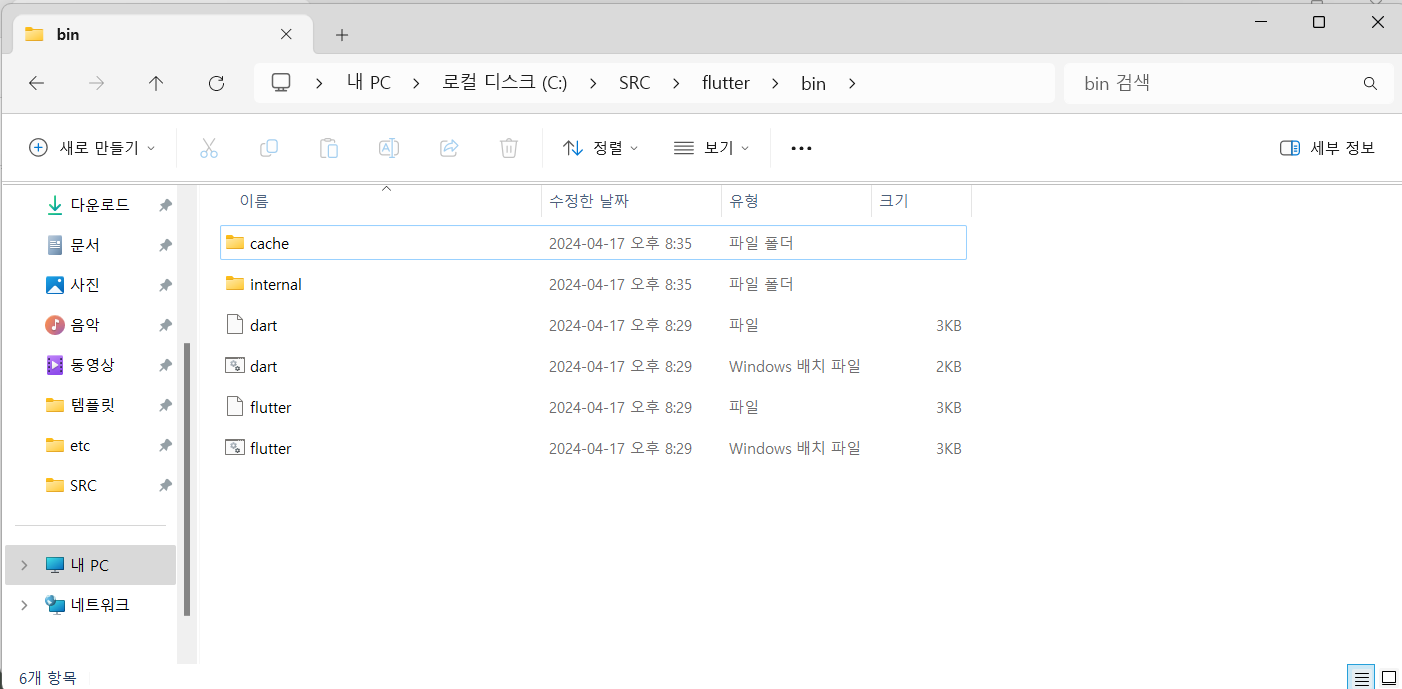
Task: Open the See more ellipsis menu
Action: [x=801, y=148]
